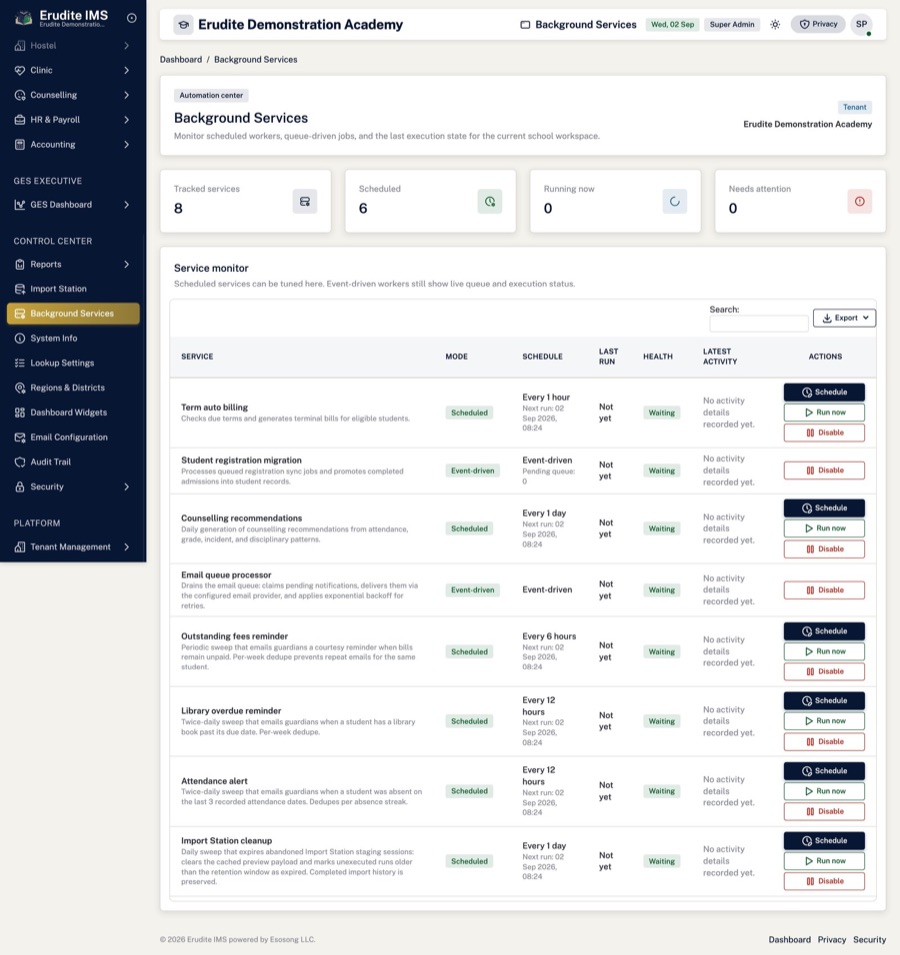Open Lookup Settings menu item
900x955 pixels.
pyautogui.click(x=73, y=363)
